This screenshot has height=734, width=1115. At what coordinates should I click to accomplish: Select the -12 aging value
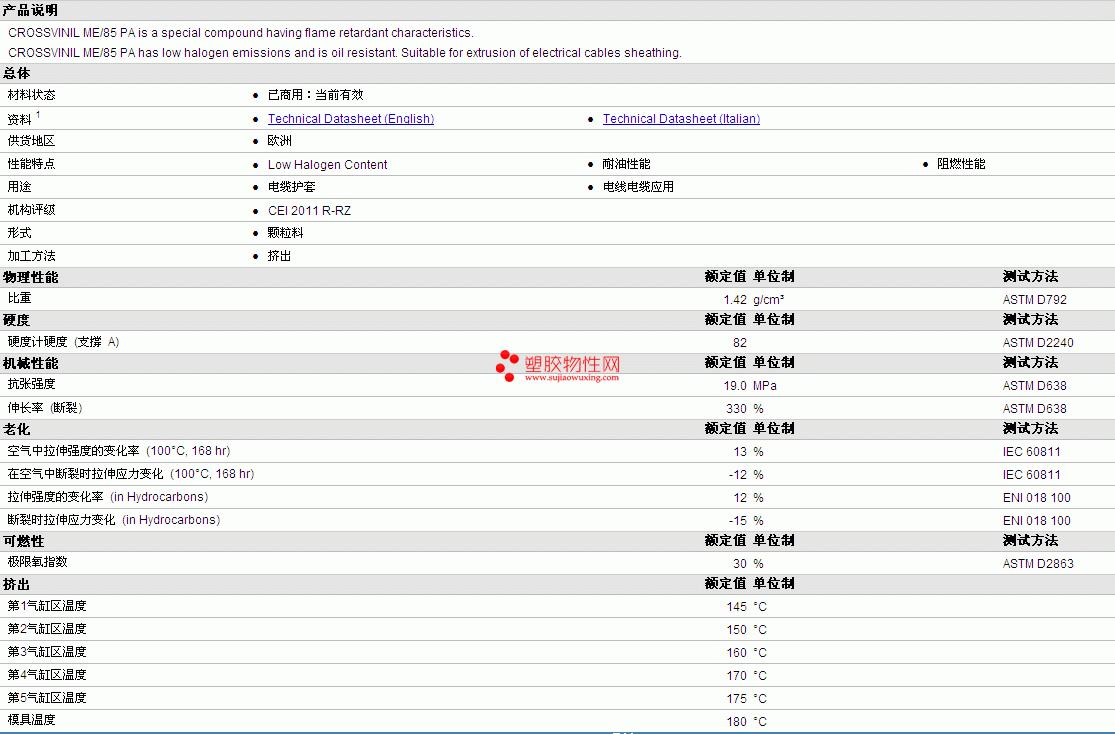click(737, 474)
